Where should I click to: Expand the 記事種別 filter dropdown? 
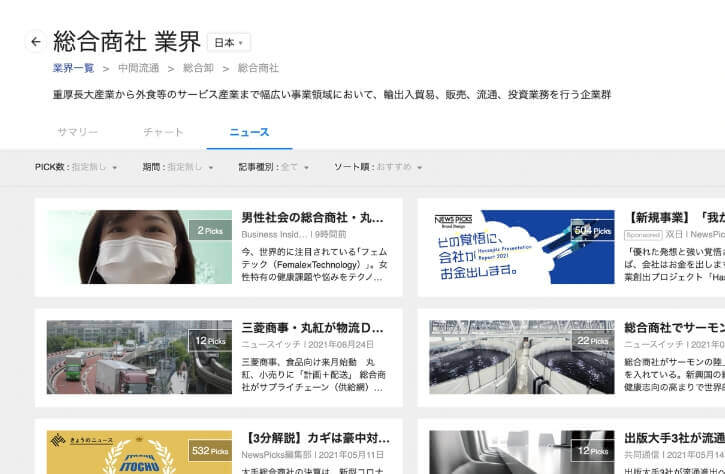click(273, 167)
